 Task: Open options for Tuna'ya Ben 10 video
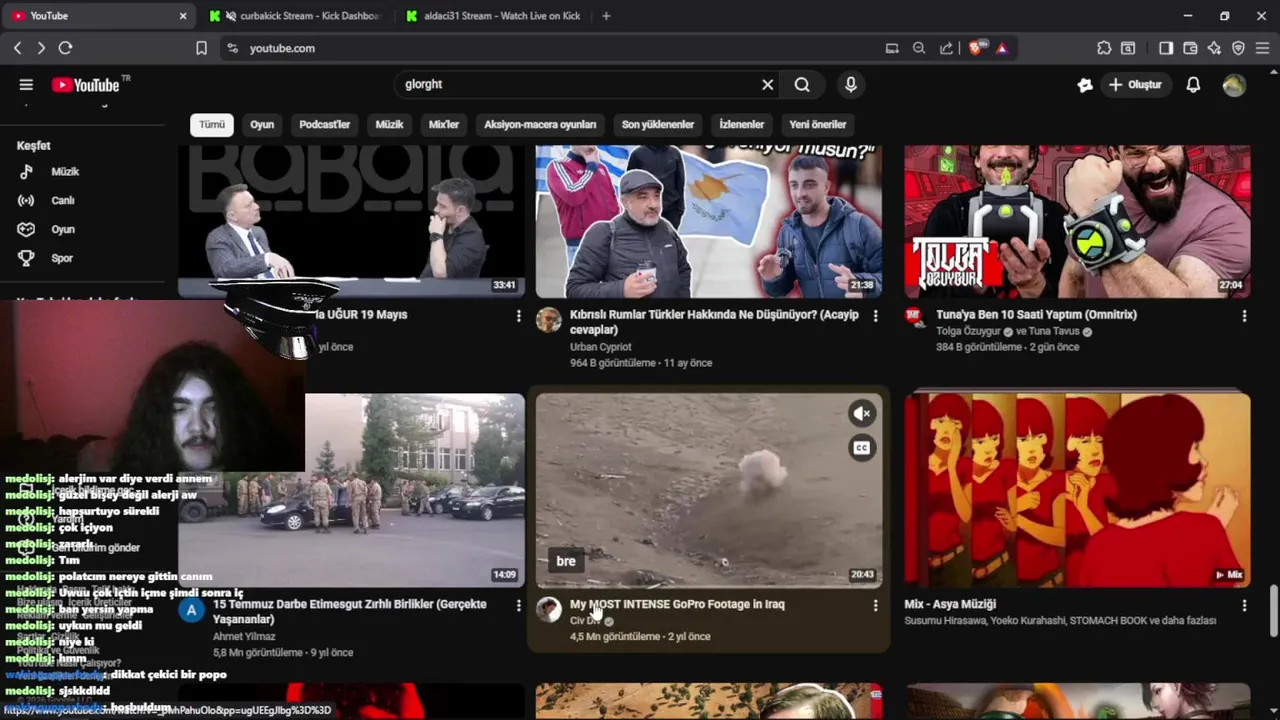tap(1244, 316)
